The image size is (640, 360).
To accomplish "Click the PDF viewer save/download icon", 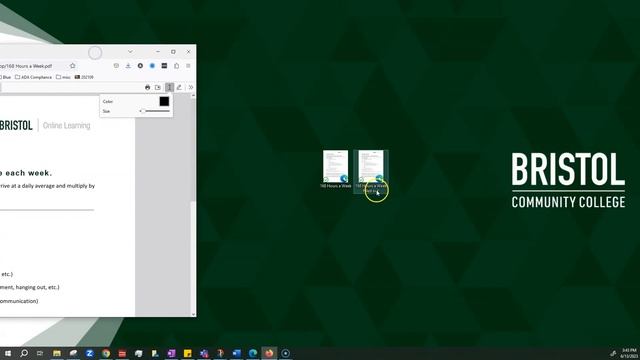I will [x=158, y=87].
